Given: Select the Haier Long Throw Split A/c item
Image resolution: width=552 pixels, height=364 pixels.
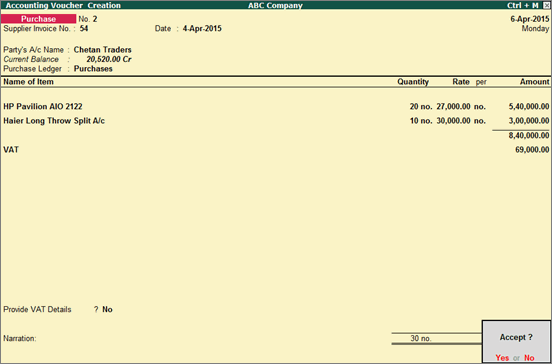Looking at the screenshot, I should click(x=54, y=121).
